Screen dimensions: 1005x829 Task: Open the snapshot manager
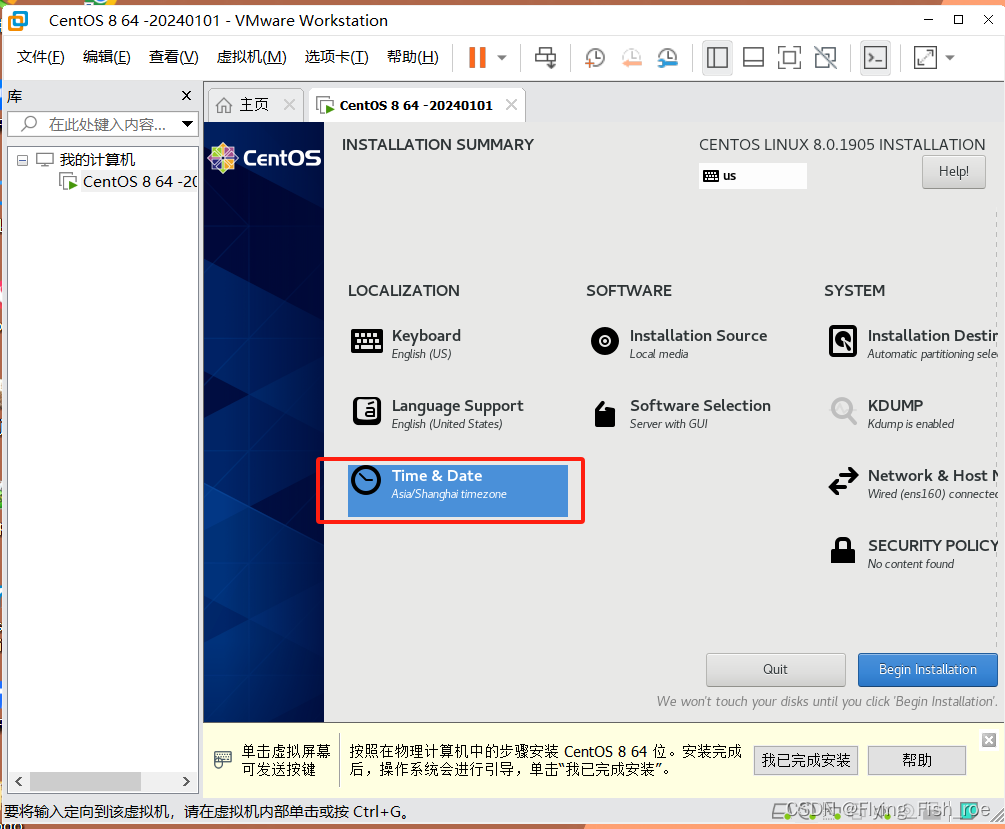(666, 57)
